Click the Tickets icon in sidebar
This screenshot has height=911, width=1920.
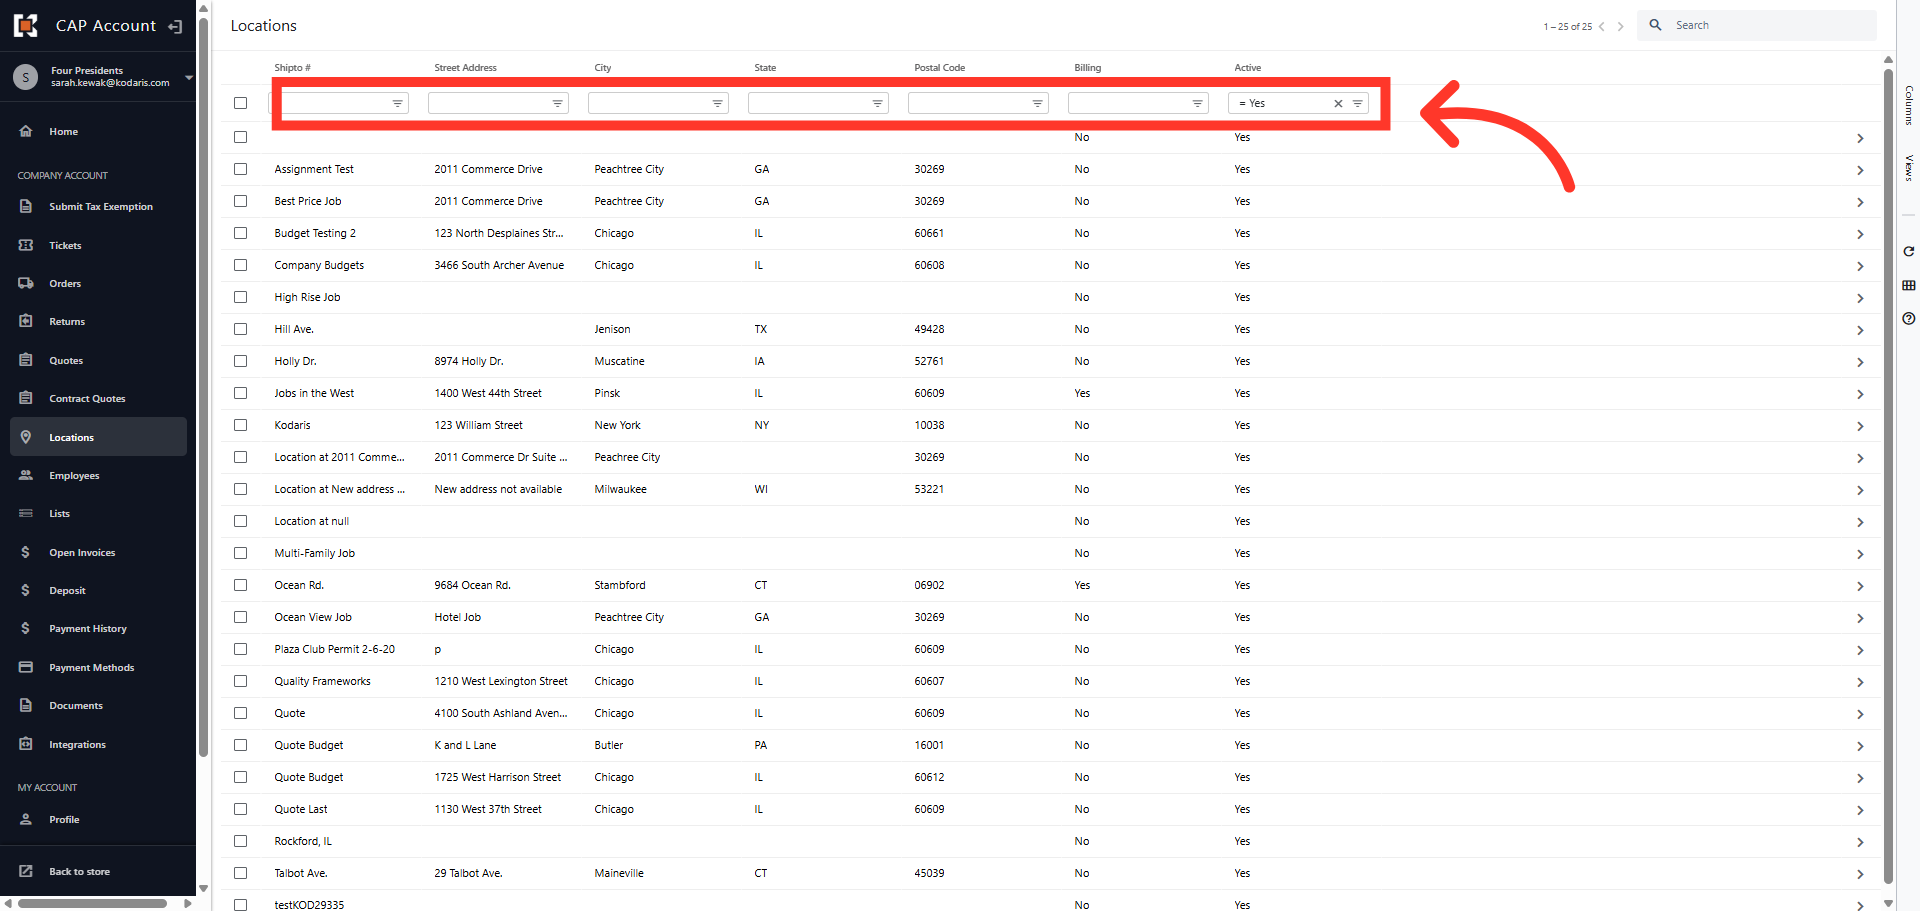(26, 245)
